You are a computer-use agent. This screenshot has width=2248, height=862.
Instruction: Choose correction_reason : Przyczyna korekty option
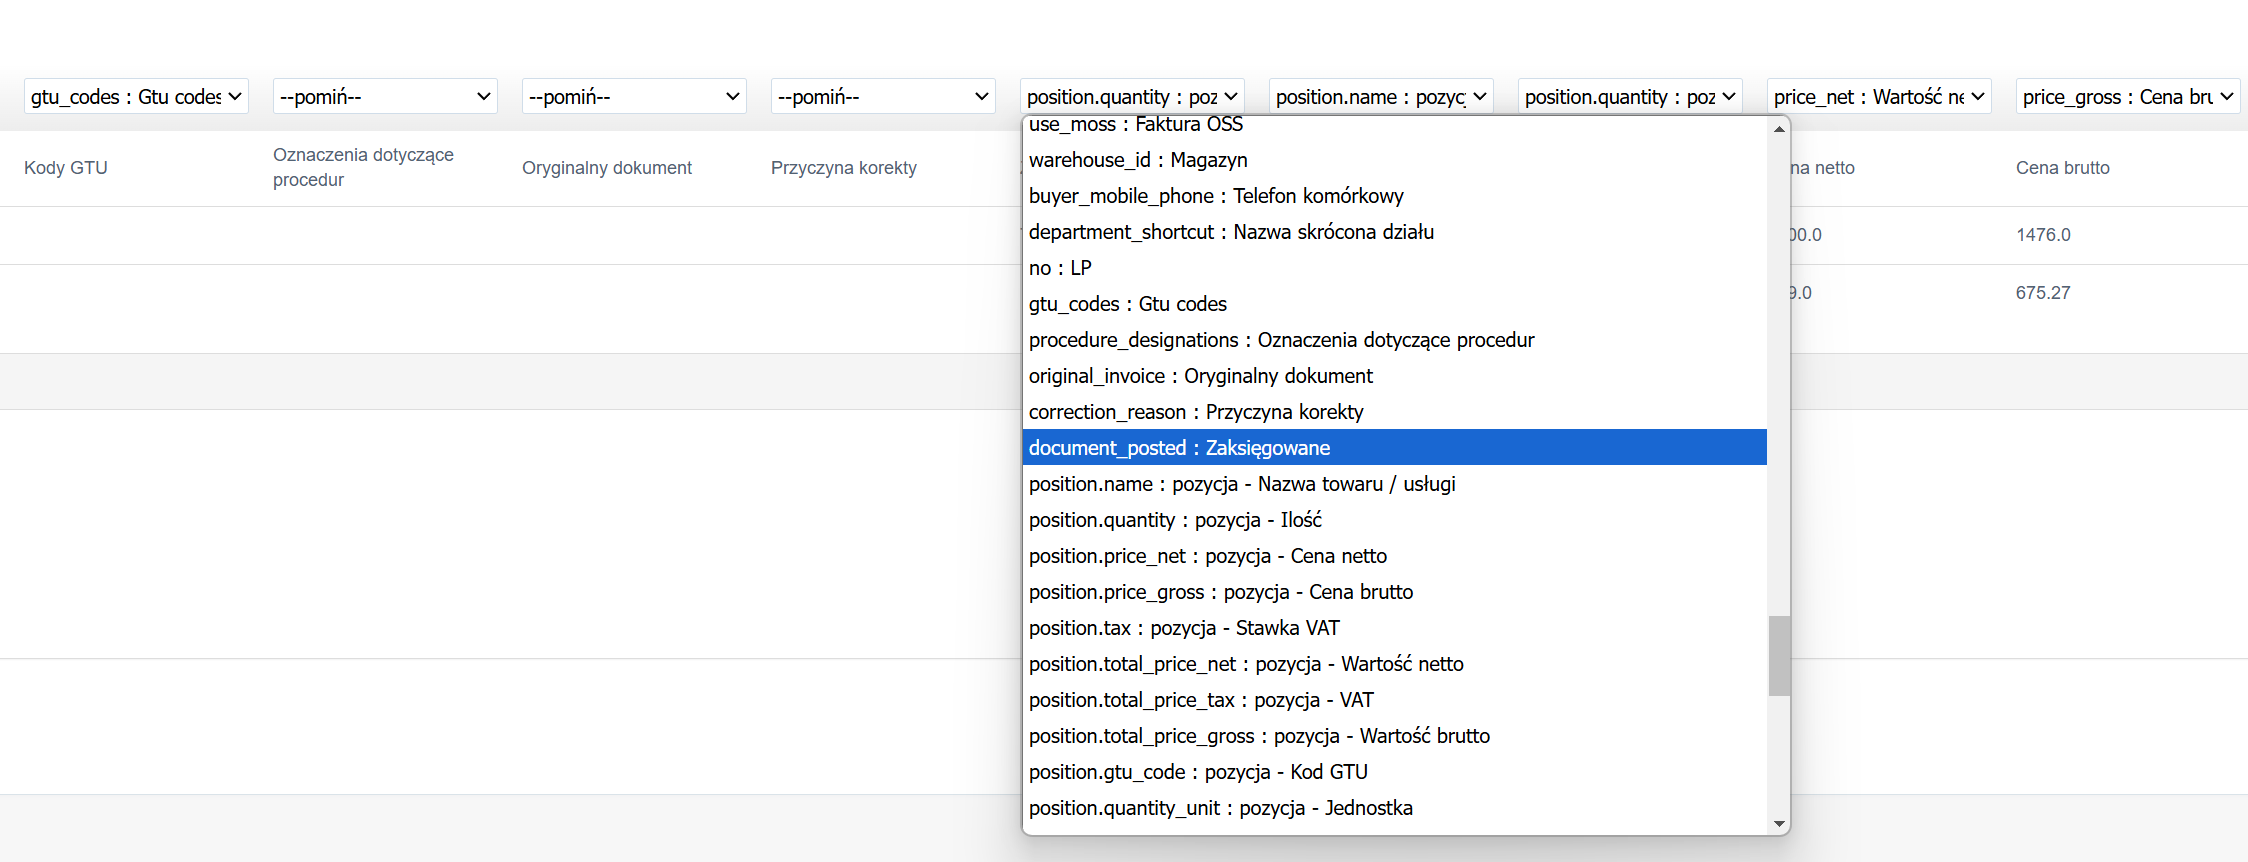coord(1395,412)
